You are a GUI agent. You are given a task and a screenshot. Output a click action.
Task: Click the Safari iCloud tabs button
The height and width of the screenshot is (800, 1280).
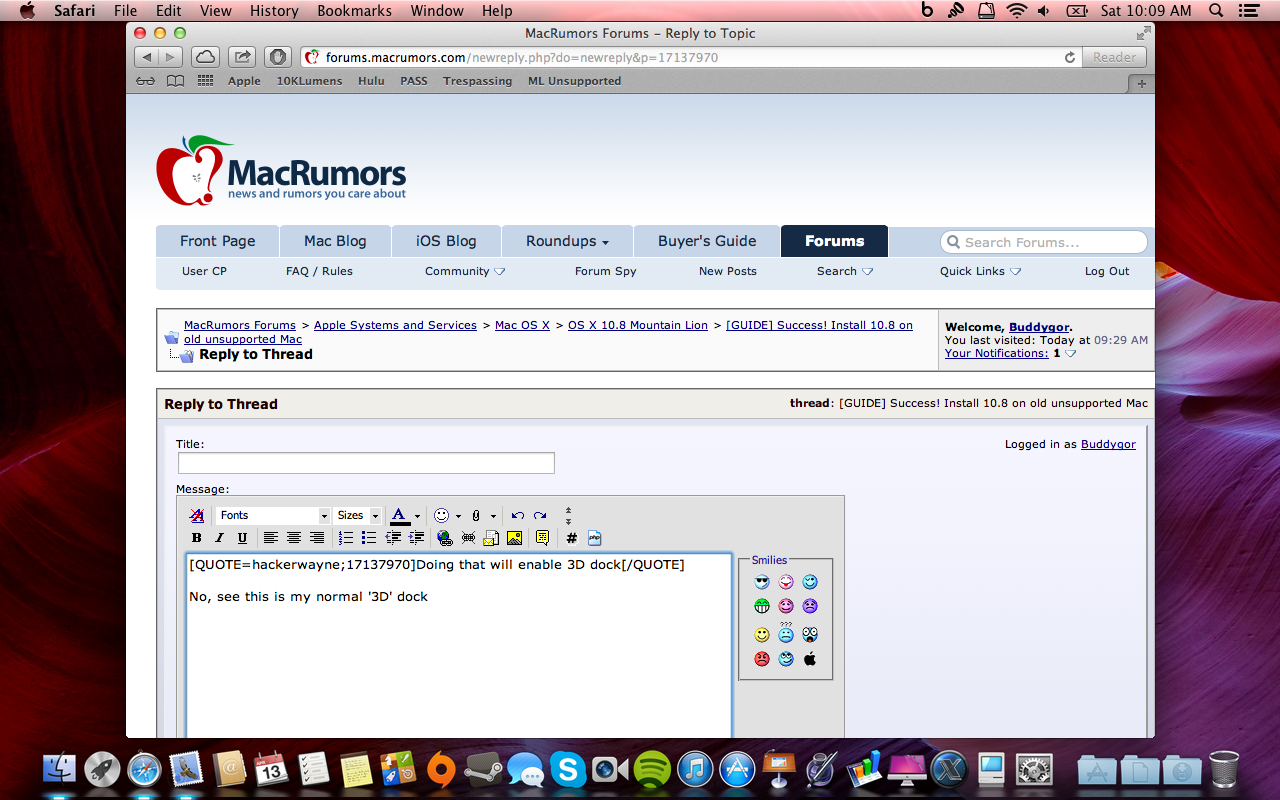pos(205,57)
